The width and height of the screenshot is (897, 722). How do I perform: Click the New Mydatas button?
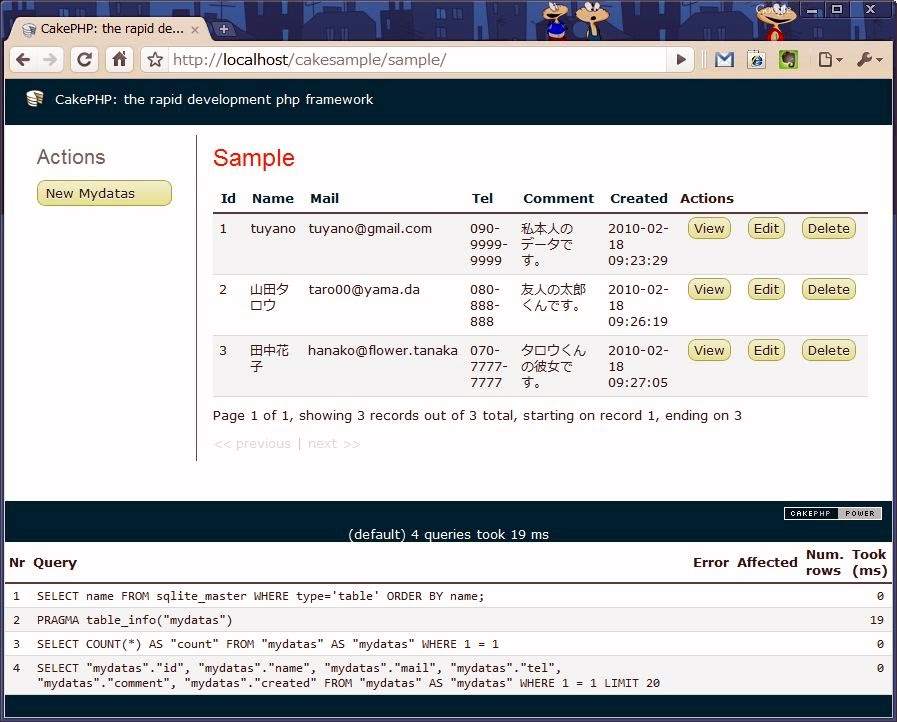(x=104, y=193)
